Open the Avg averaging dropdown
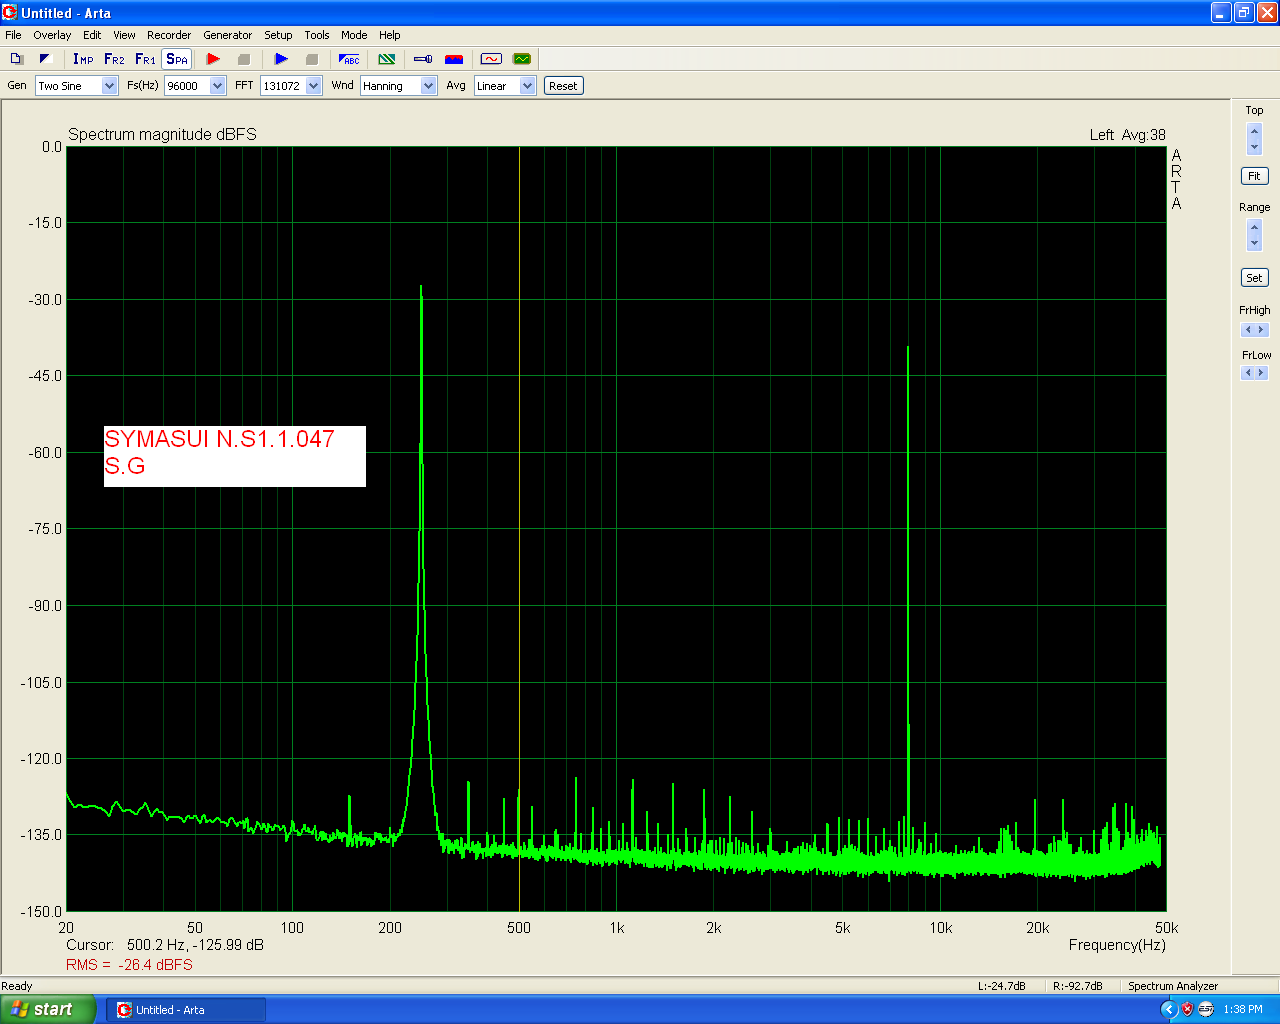1280x1024 pixels. pos(528,86)
